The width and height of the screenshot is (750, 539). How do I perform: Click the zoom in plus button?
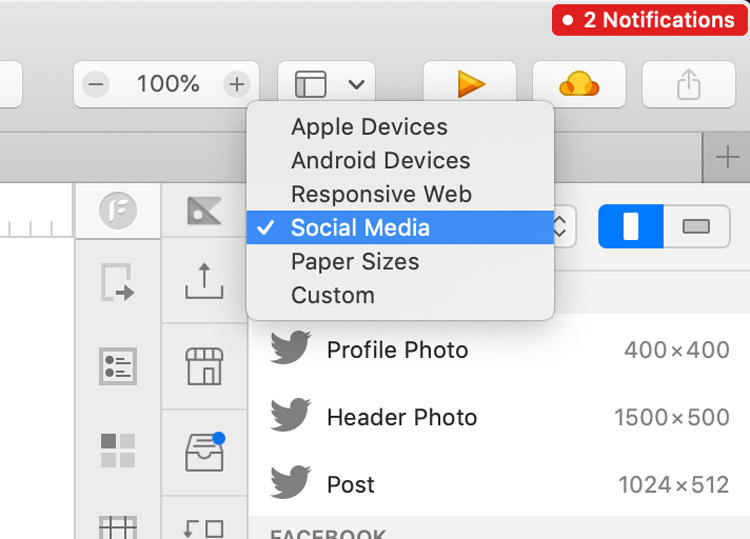pos(236,84)
